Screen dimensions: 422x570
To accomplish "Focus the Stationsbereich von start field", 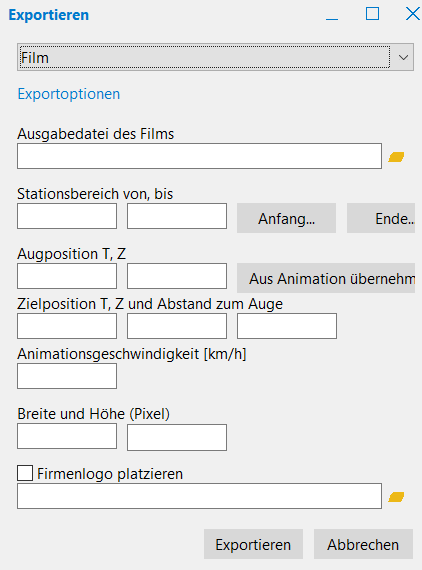I will pos(67,216).
